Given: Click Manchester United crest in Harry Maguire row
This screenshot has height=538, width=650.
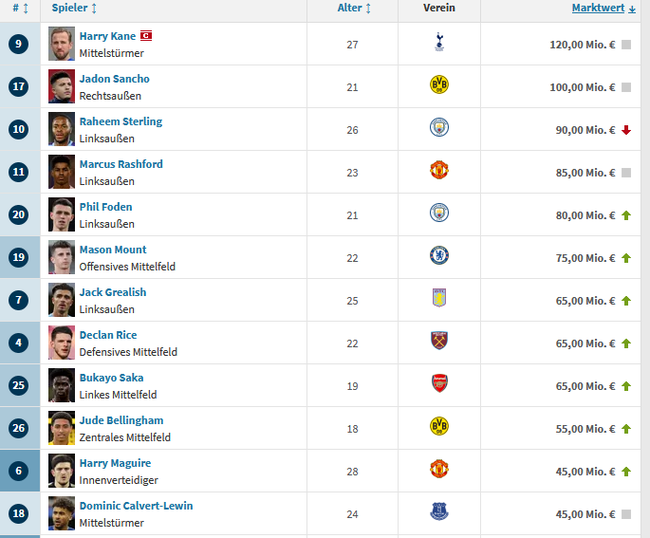Looking at the screenshot, I should coord(439,469).
